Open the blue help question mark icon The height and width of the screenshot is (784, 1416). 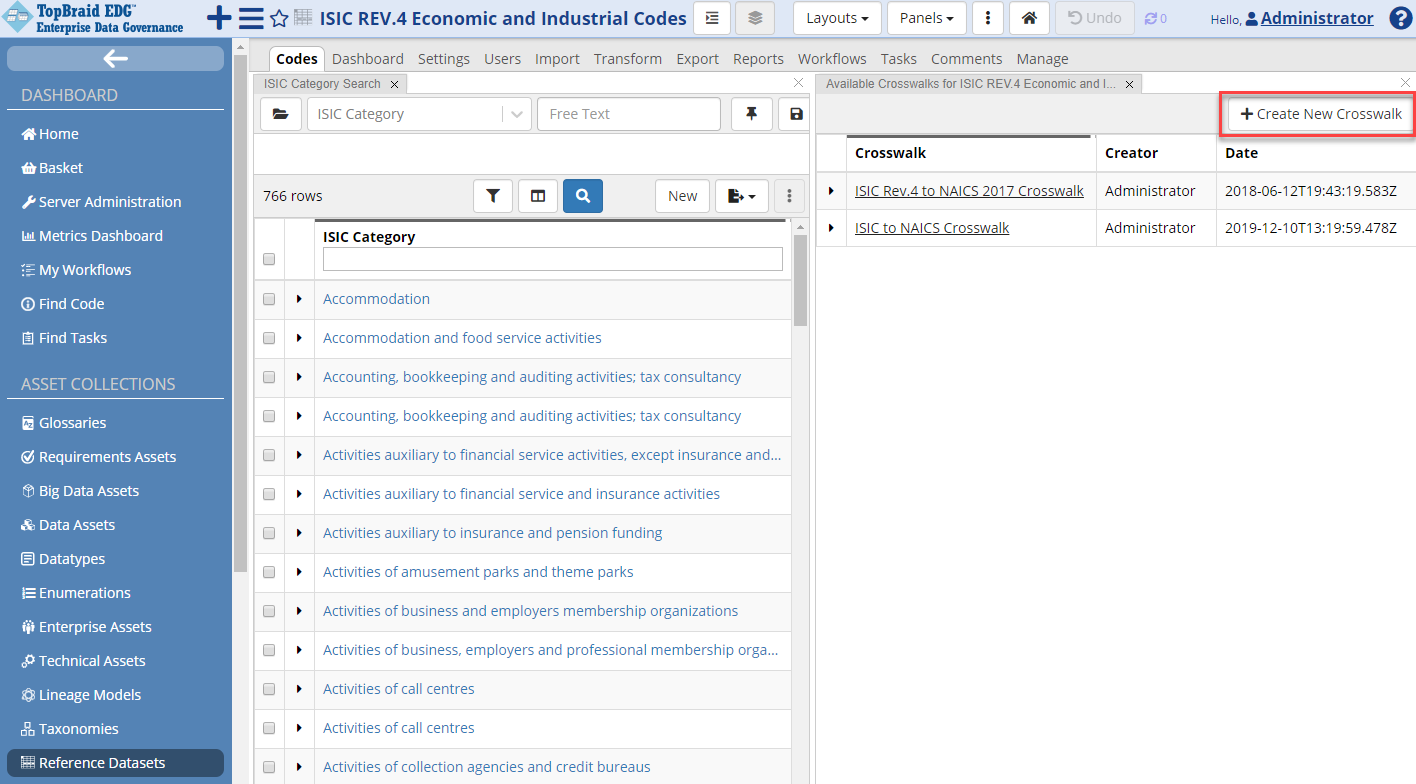(1400, 18)
